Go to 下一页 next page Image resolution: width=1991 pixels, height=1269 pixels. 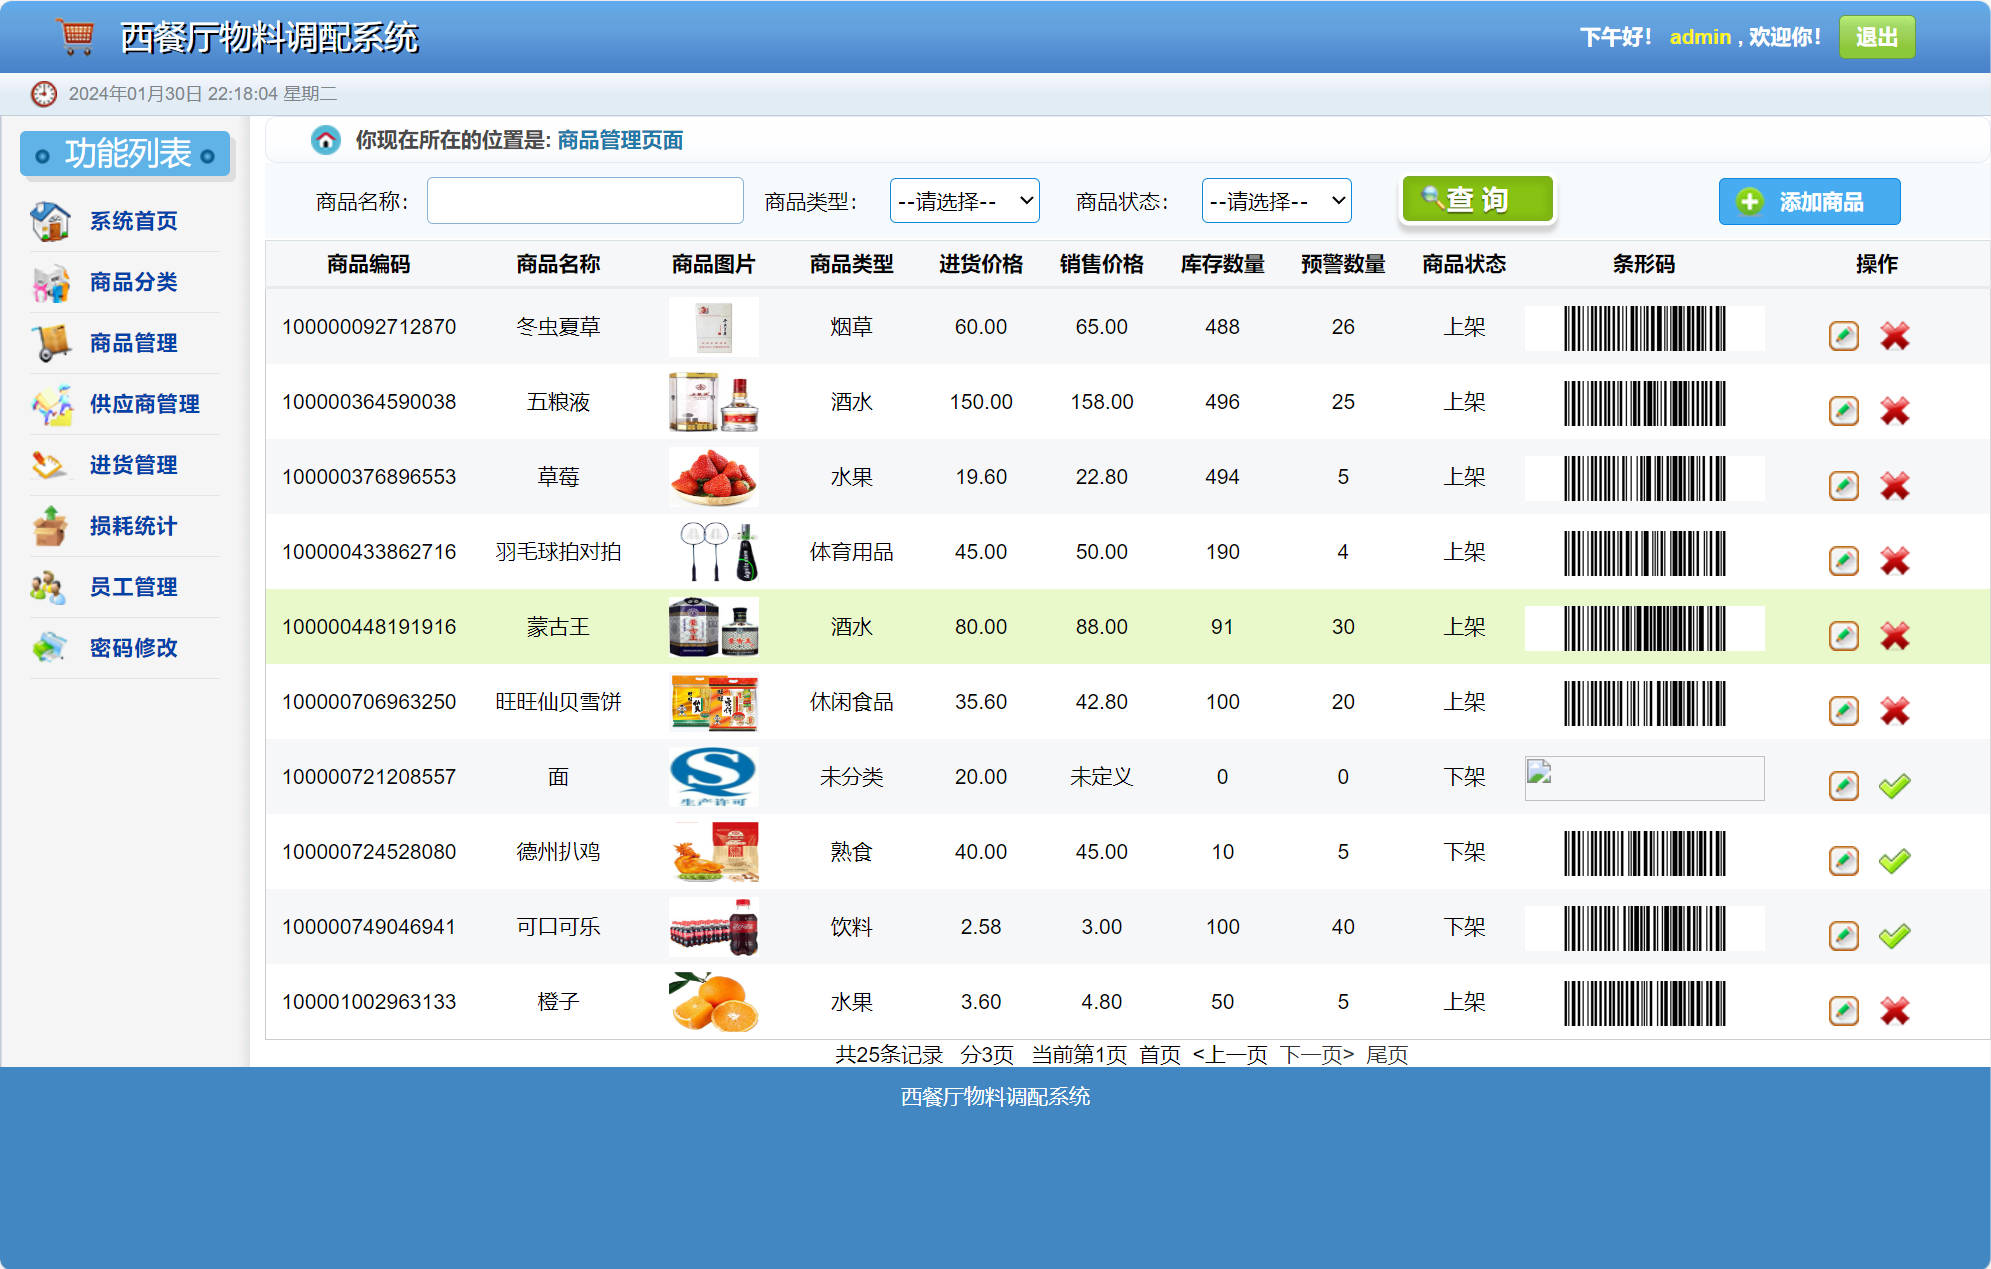tap(1318, 1054)
